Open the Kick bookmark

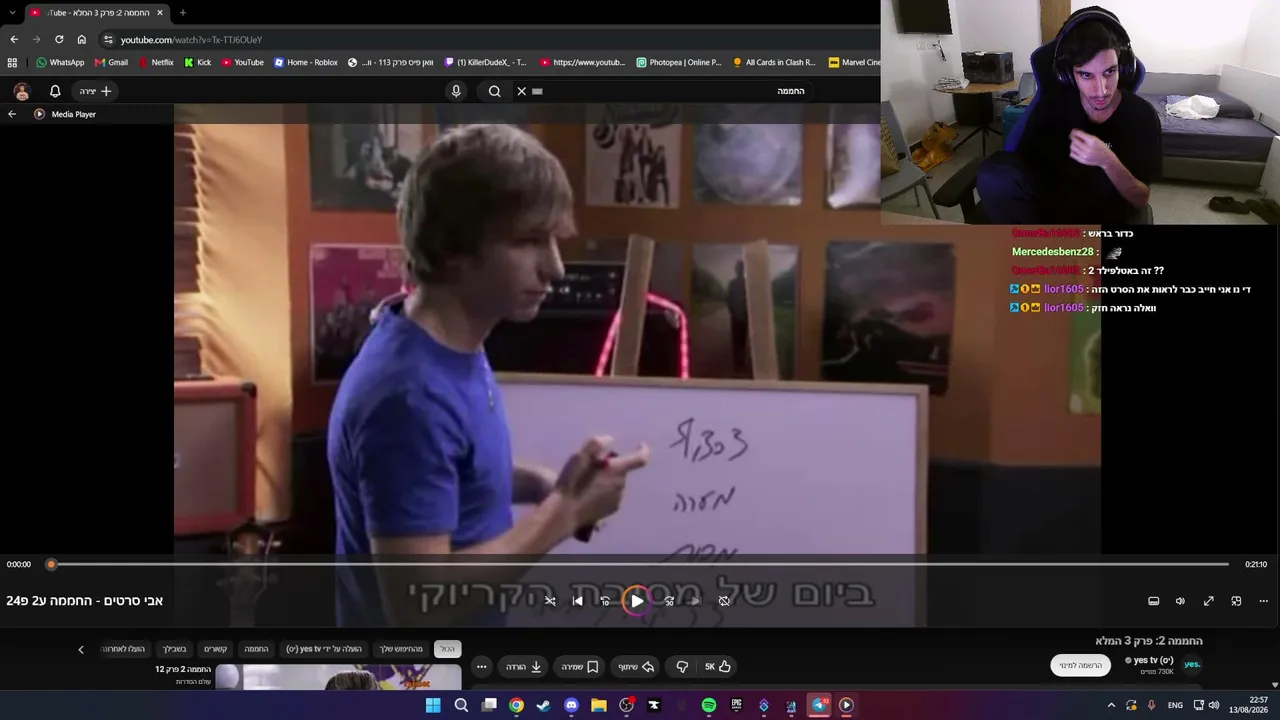pos(197,62)
